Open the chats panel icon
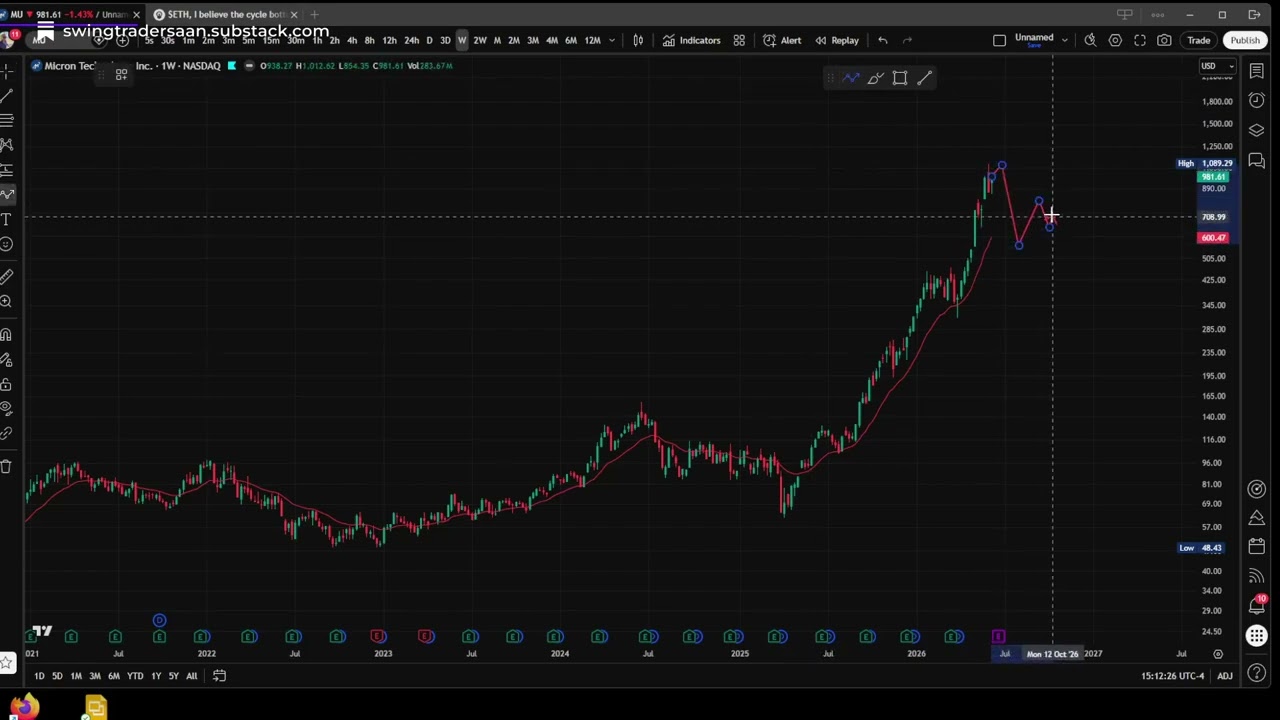 (x=1257, y=160)
